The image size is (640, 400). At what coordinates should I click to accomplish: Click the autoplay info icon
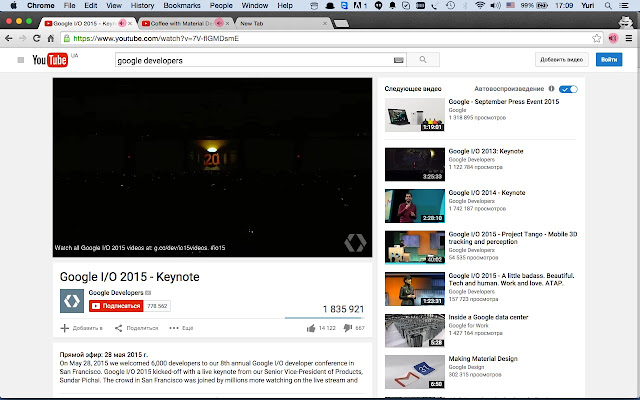pyautogui.click(x=551, y=89)
